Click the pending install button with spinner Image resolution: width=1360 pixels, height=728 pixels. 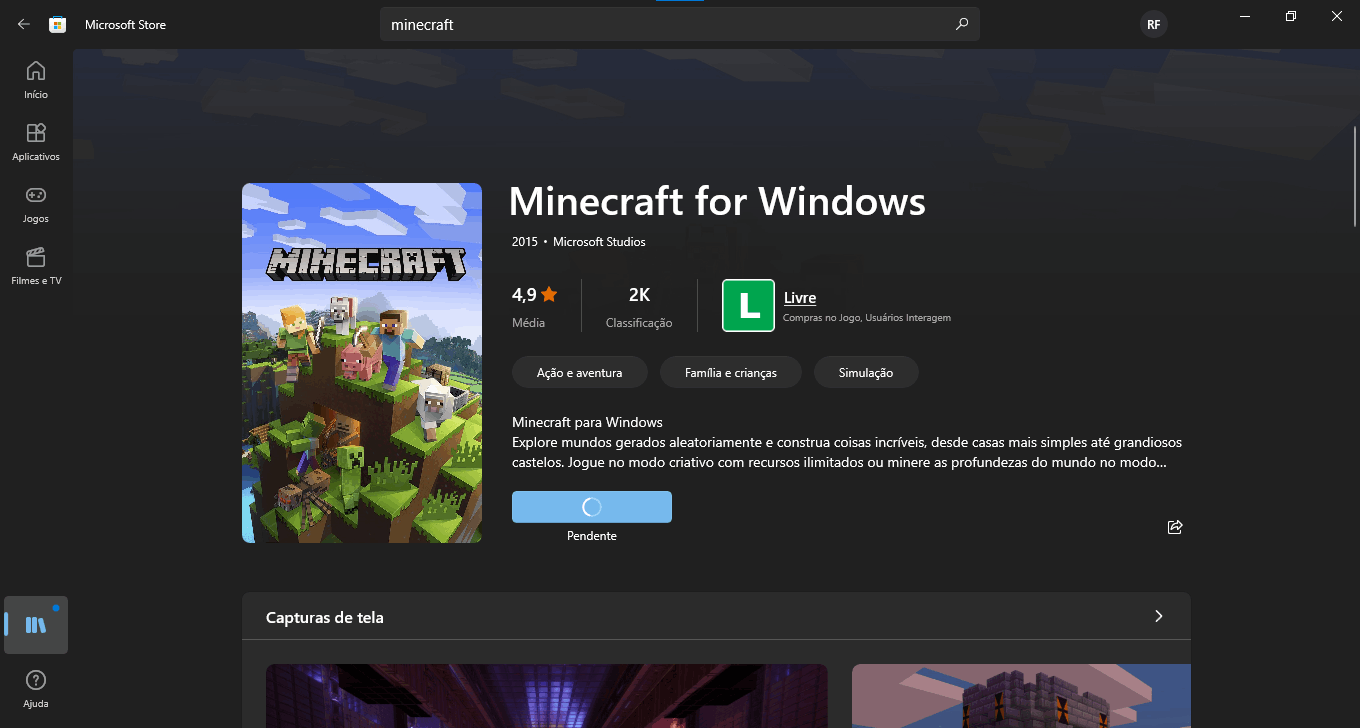click(x=592, y=507)
